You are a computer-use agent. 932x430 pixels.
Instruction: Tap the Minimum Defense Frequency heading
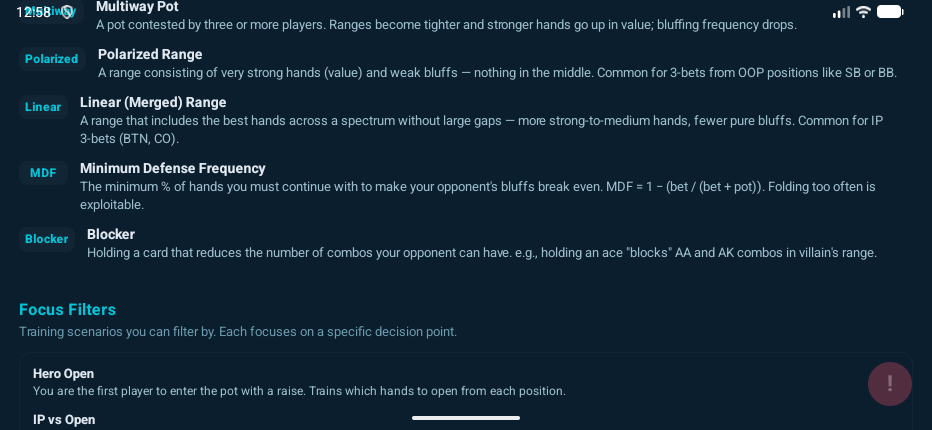coord(173,168)
